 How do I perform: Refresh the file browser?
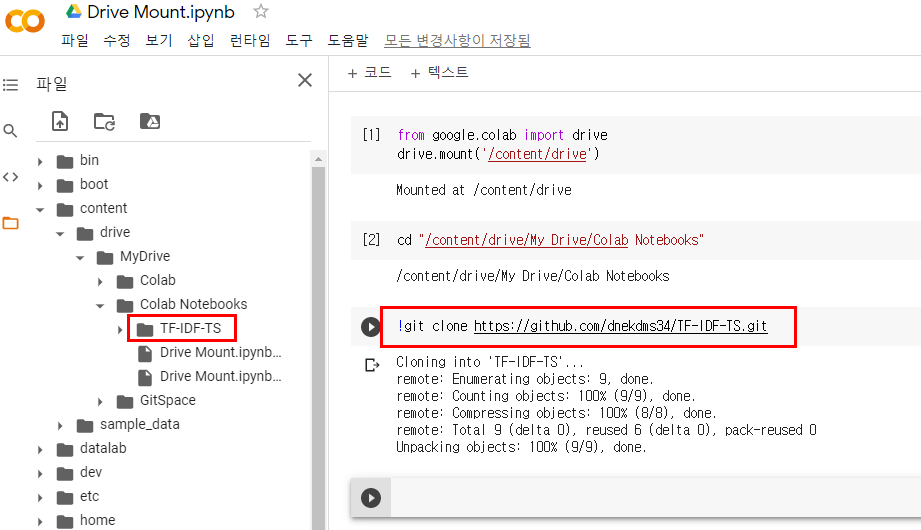pyautogui.click(x=105, y=122)
